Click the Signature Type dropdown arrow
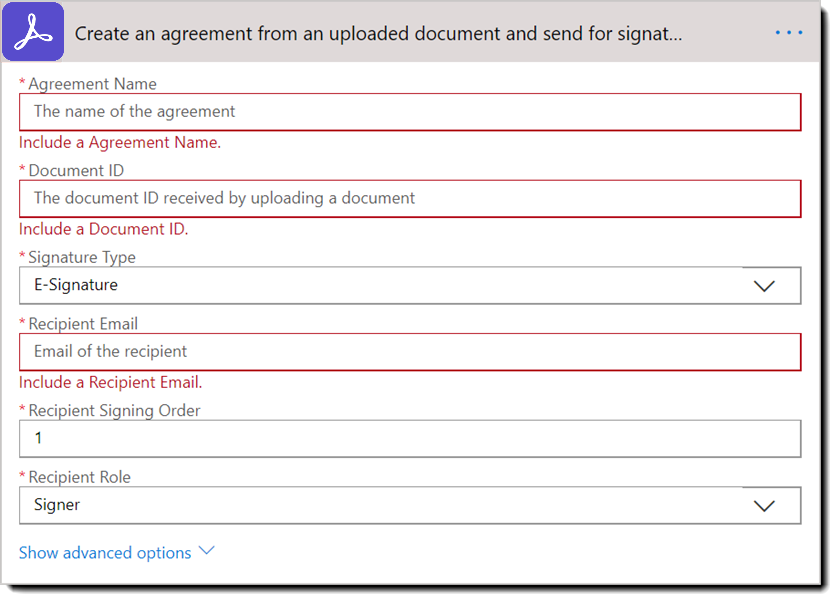This screenshot has width=830, height=594. [x=764, y=286]
